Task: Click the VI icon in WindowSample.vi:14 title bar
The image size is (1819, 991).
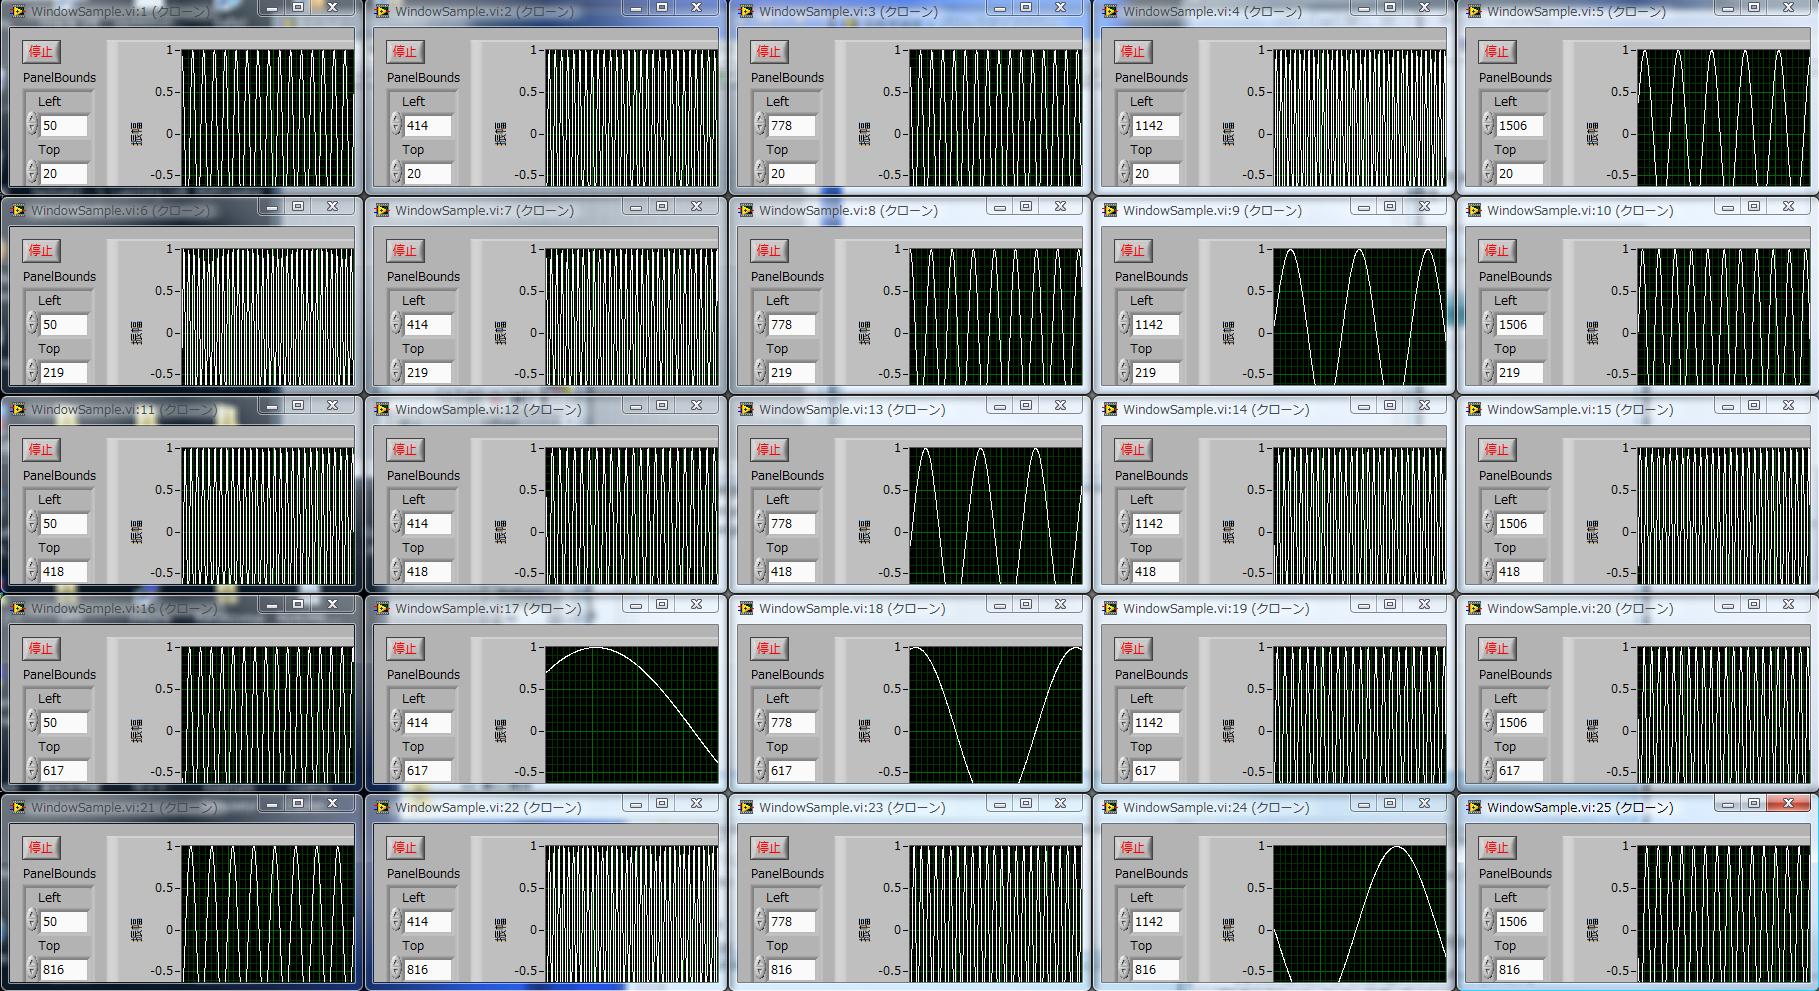Action: (x=1110, y=409)
